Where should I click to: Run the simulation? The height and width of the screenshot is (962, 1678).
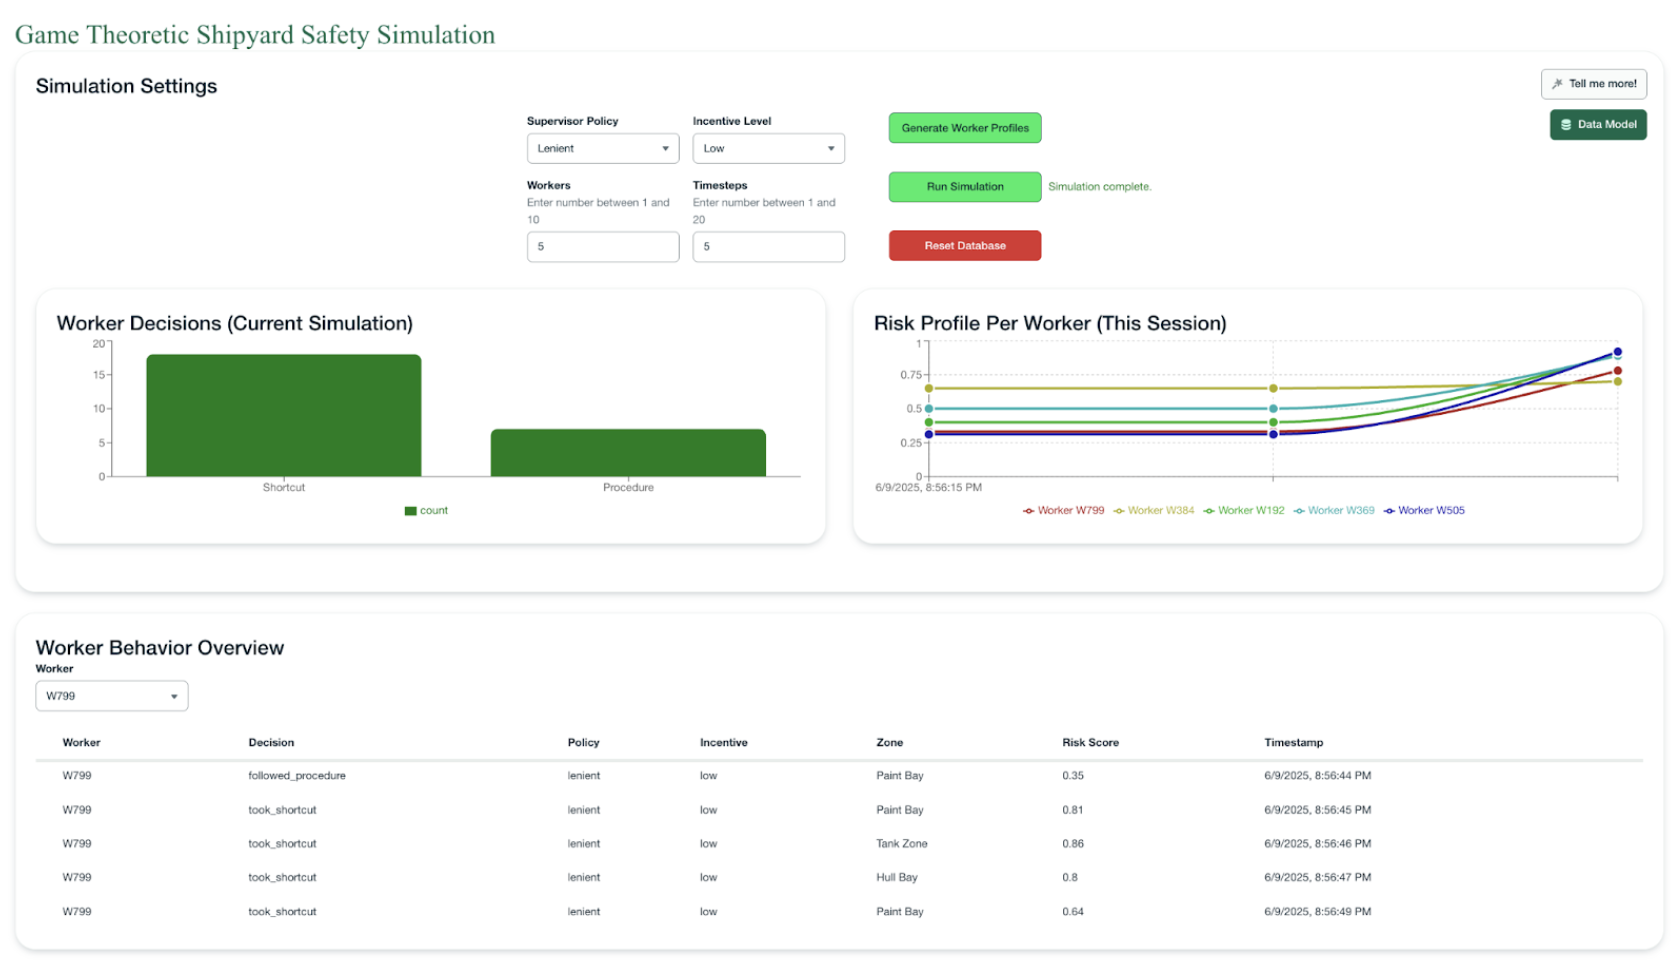[x=964, y=187]
